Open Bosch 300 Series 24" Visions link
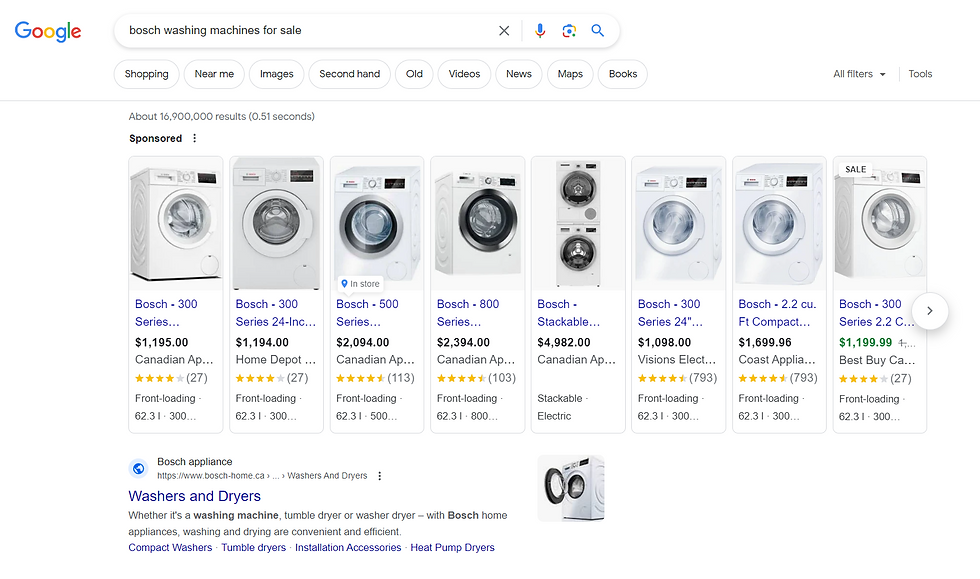The image size is (980, 579). click(670, 313)
